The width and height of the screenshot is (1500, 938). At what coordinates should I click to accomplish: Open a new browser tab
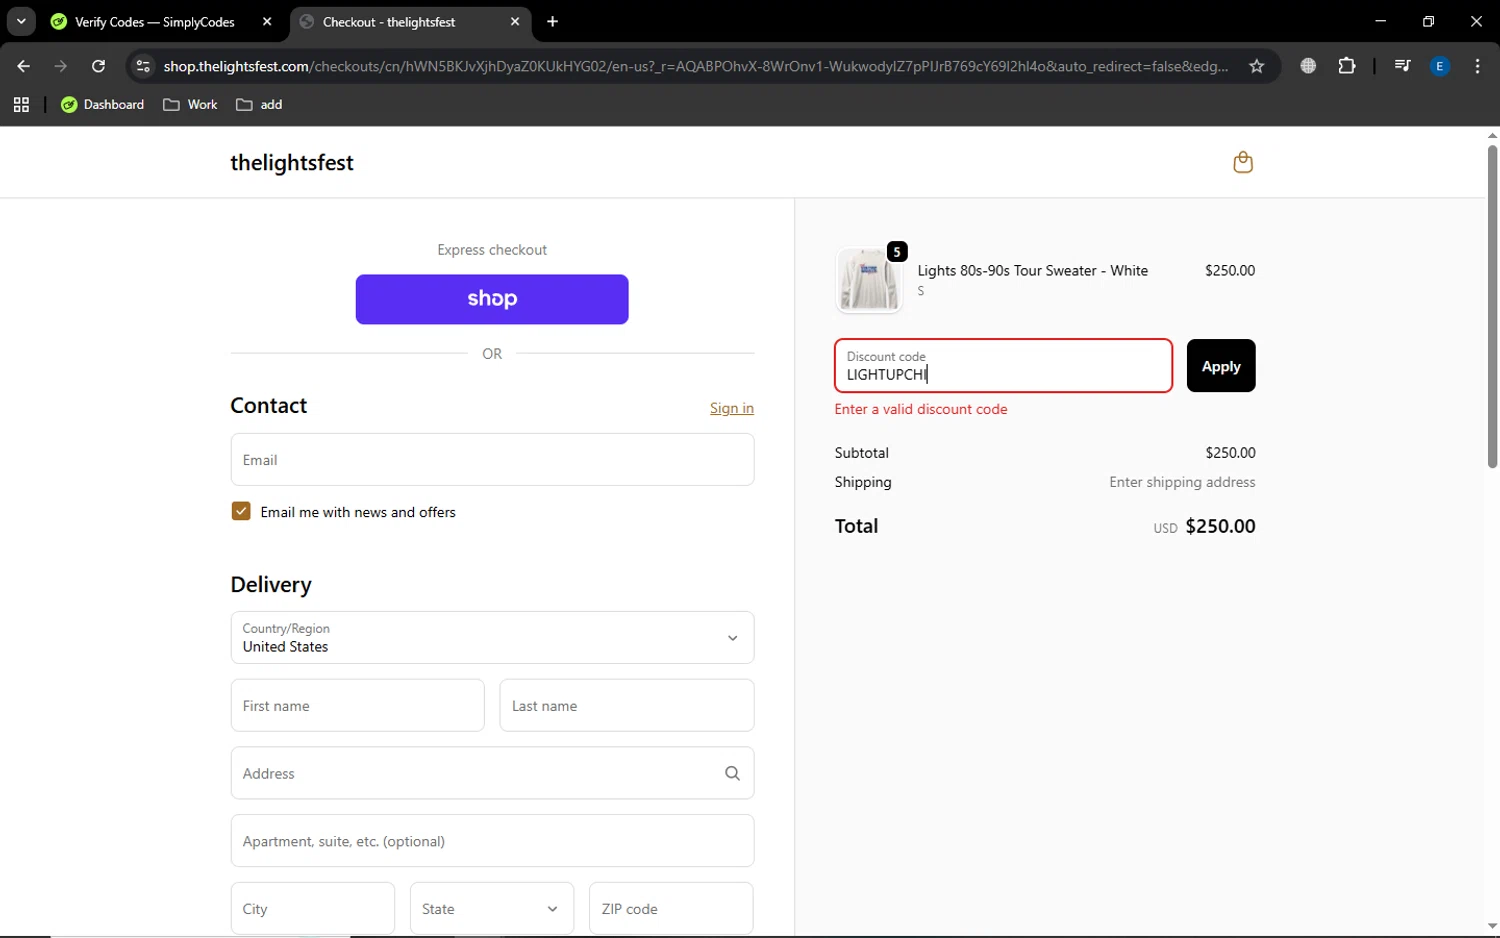coord(553,21)
